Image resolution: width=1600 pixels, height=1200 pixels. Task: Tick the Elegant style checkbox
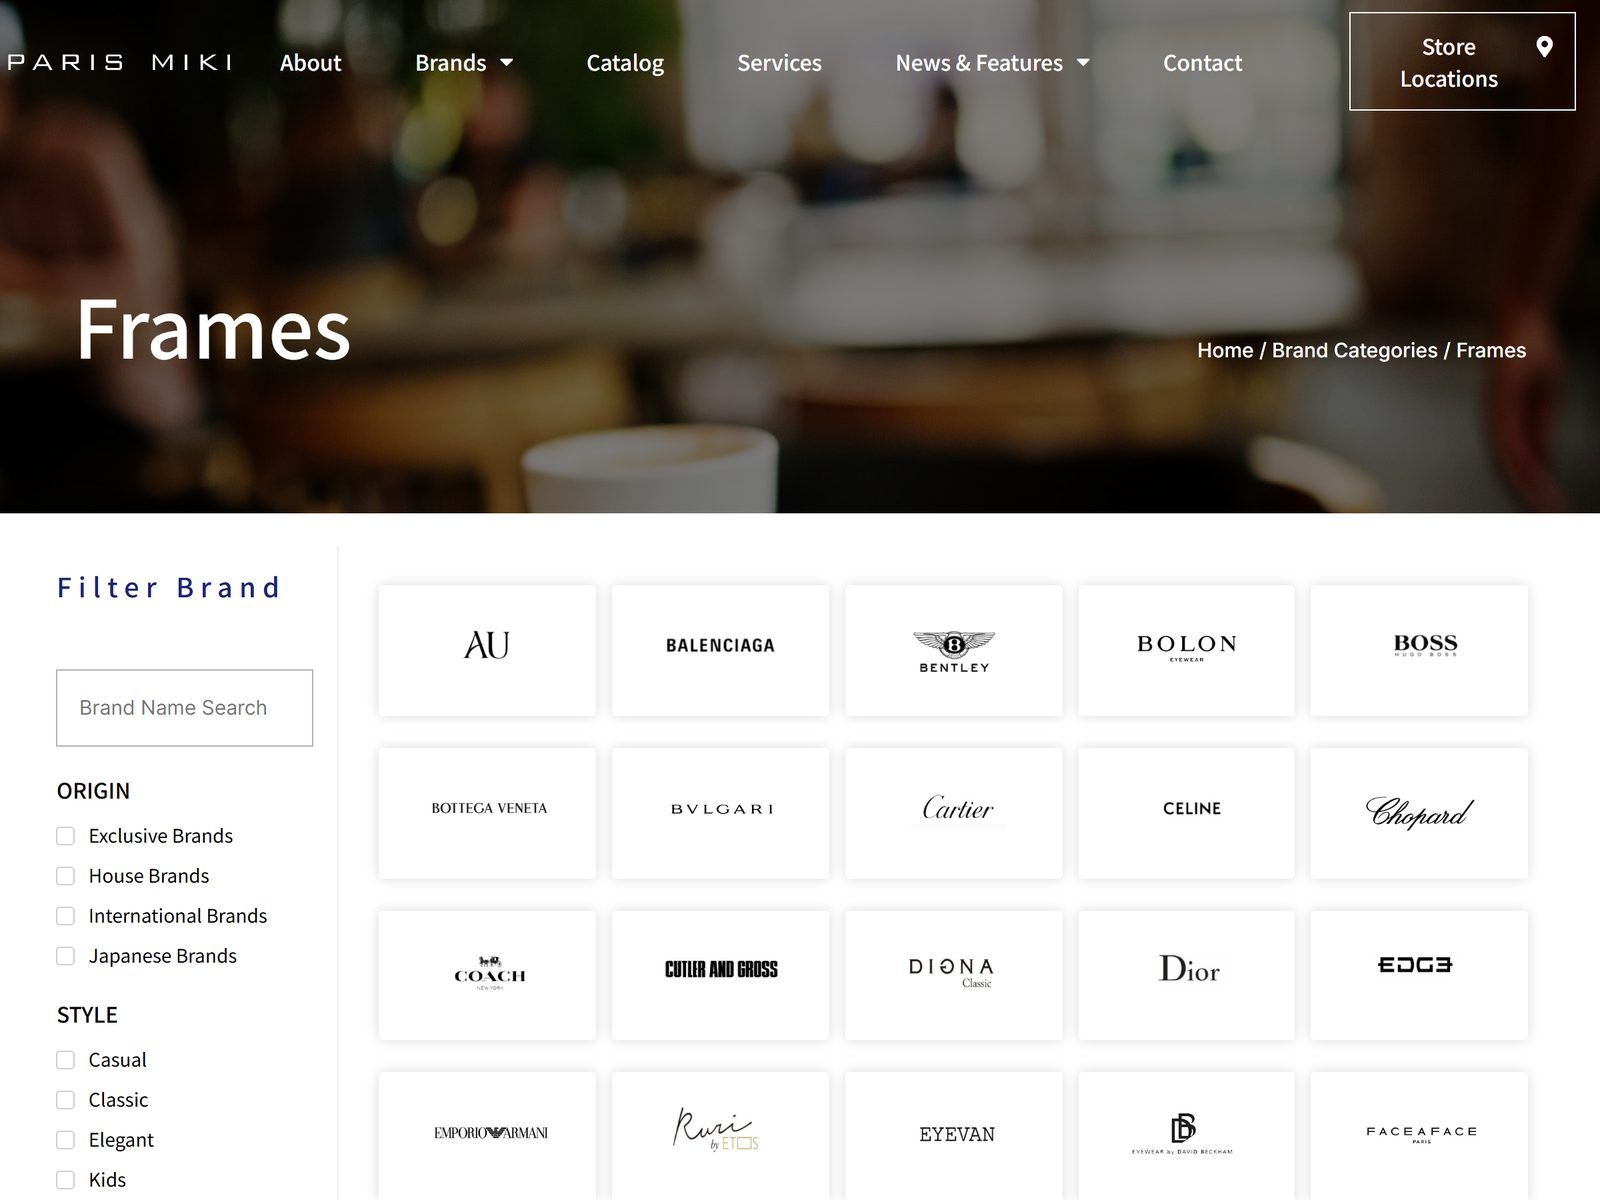click(x=66, y=1140)
